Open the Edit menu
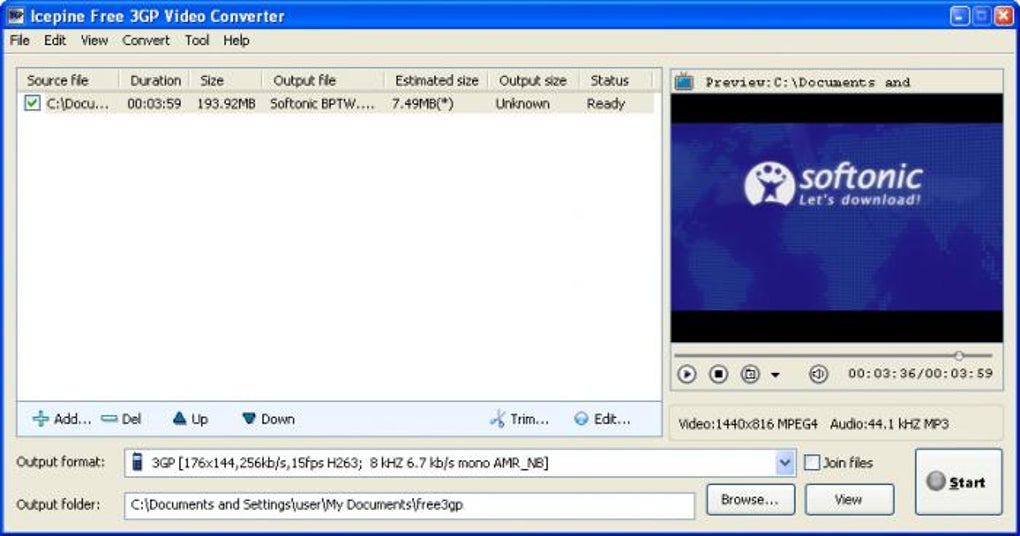The height and width of the screenshot is (536, 1020). pos(55,40)
